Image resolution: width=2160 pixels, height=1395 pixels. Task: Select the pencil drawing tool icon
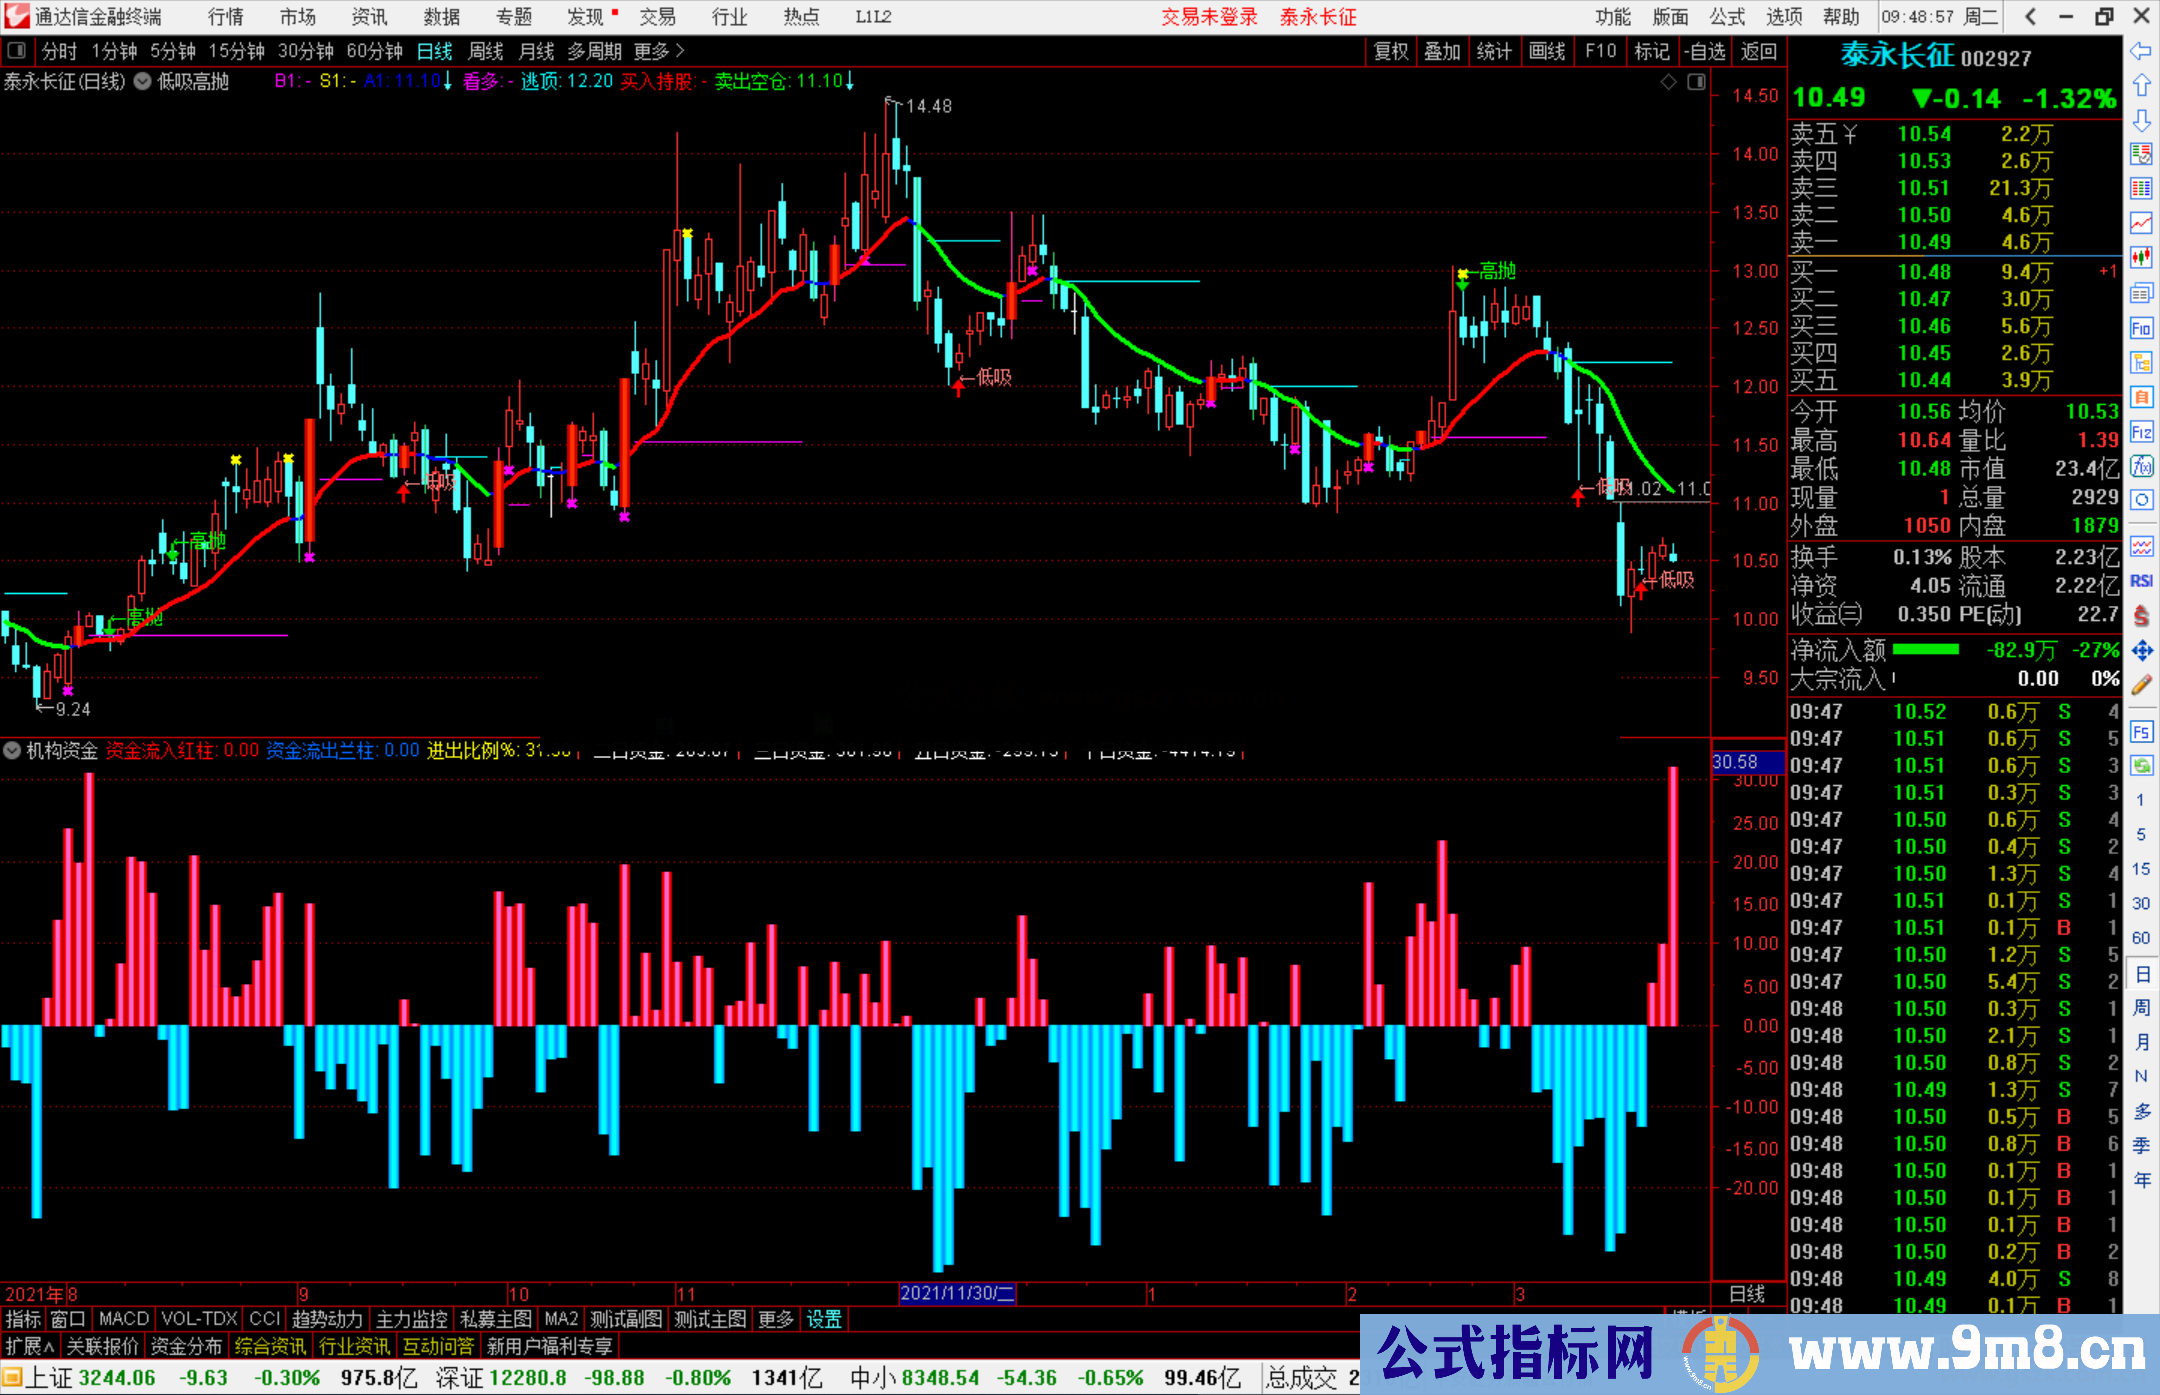point(2141,685)
